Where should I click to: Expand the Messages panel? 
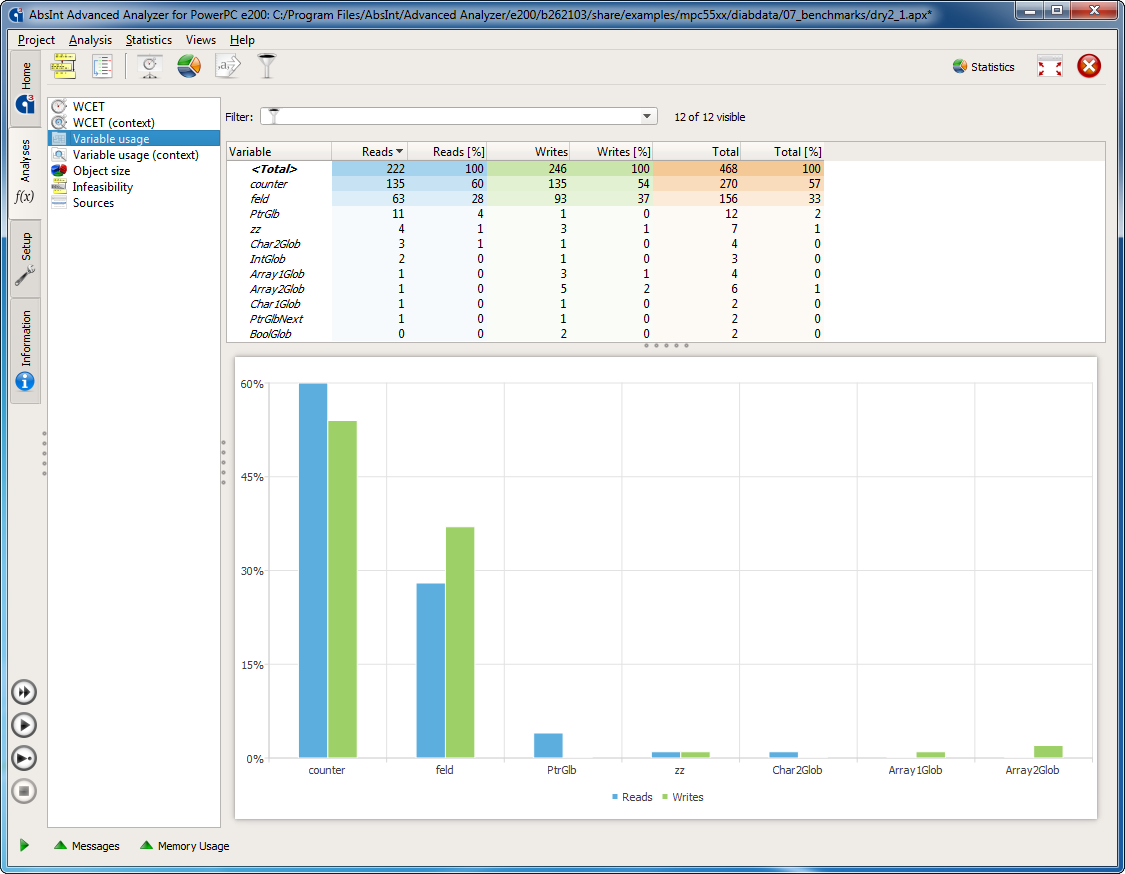(x=87, y=846)
